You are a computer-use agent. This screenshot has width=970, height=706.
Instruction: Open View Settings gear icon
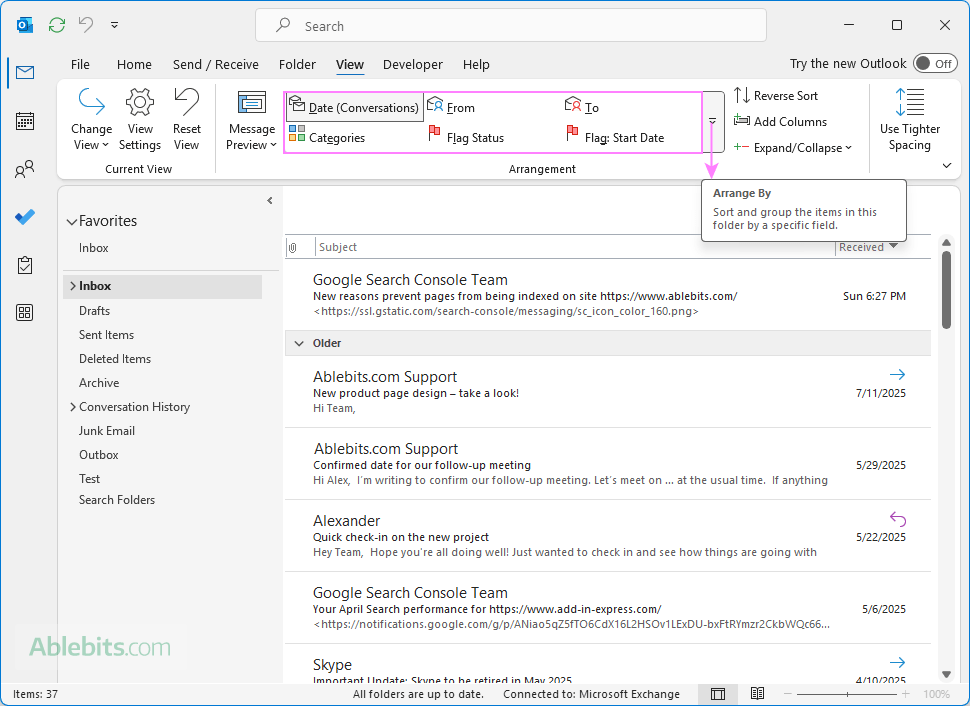(140, 103)
